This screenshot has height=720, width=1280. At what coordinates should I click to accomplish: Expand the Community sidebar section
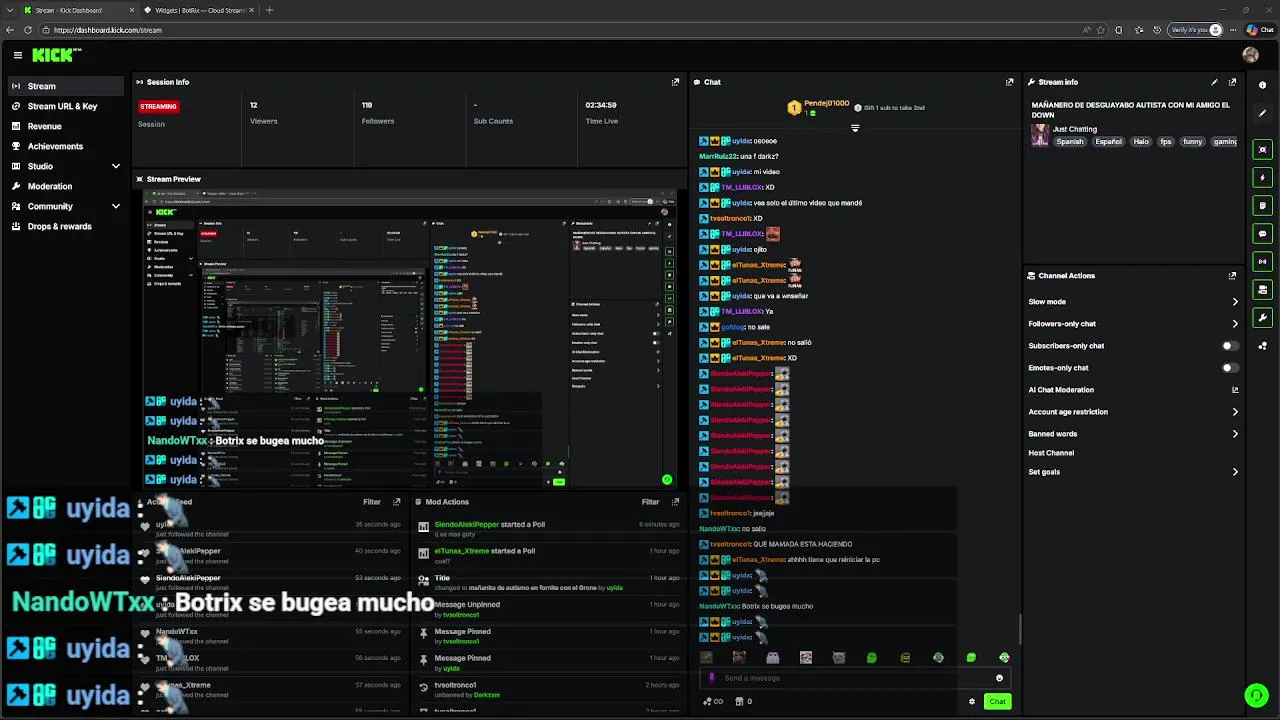coord(115,206)
